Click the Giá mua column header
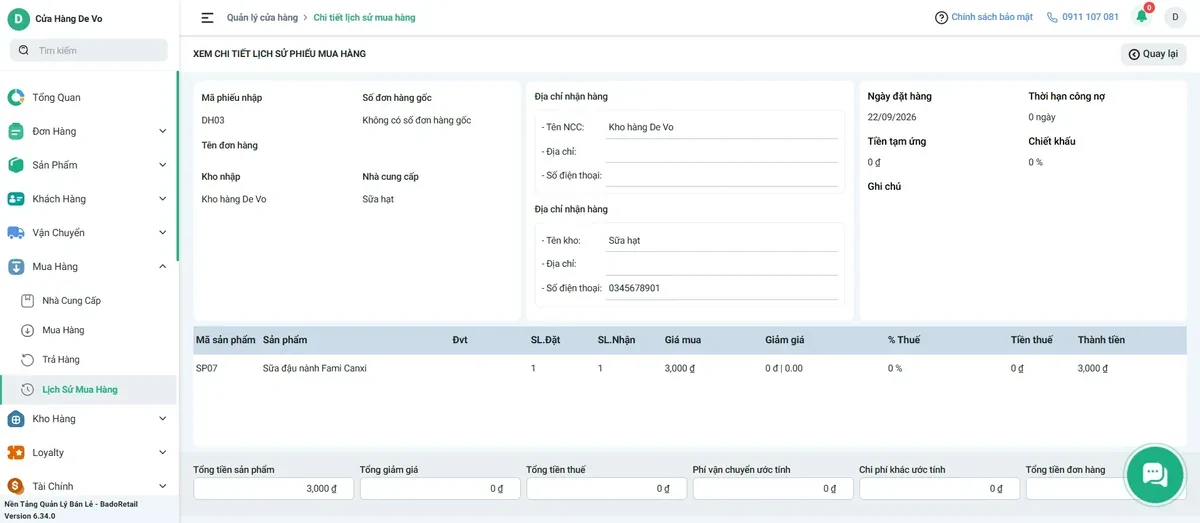 (x=683, y=340)
